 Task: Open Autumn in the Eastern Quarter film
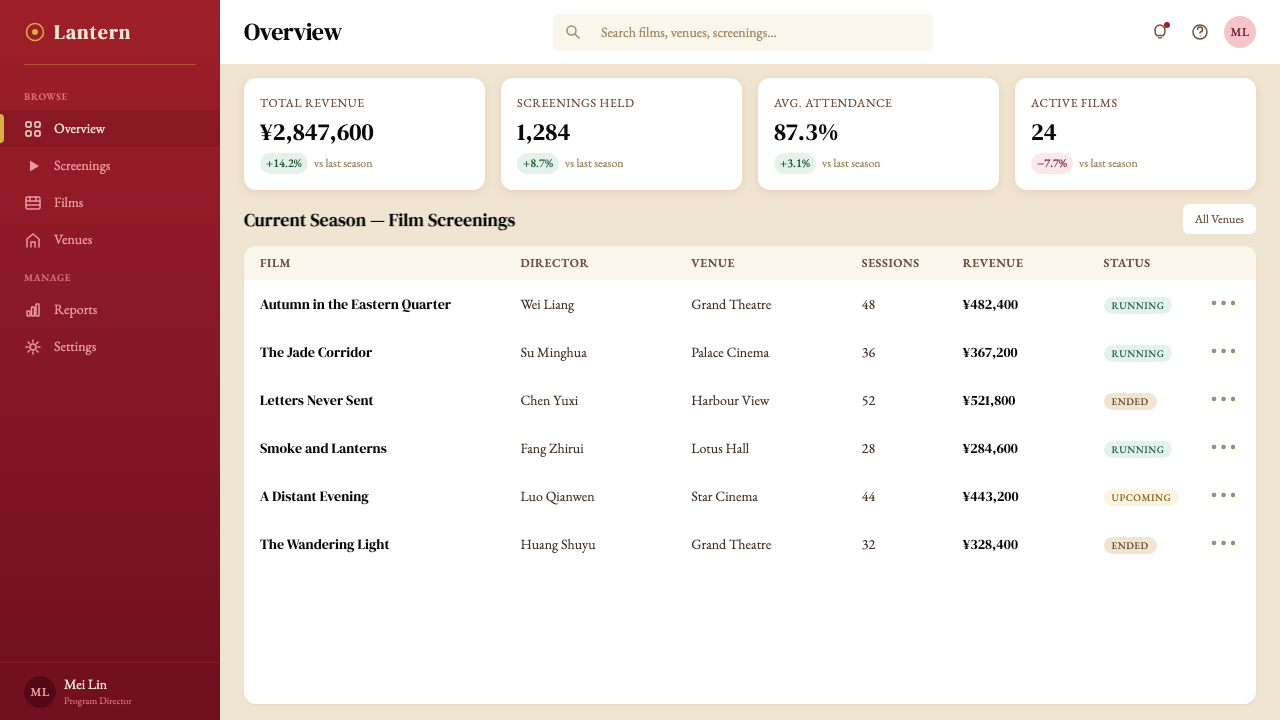(355, 304)
